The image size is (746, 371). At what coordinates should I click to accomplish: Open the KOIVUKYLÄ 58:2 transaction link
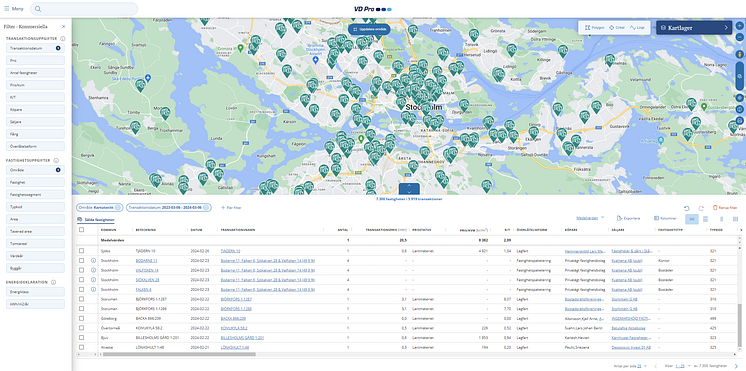coord(234,328)
